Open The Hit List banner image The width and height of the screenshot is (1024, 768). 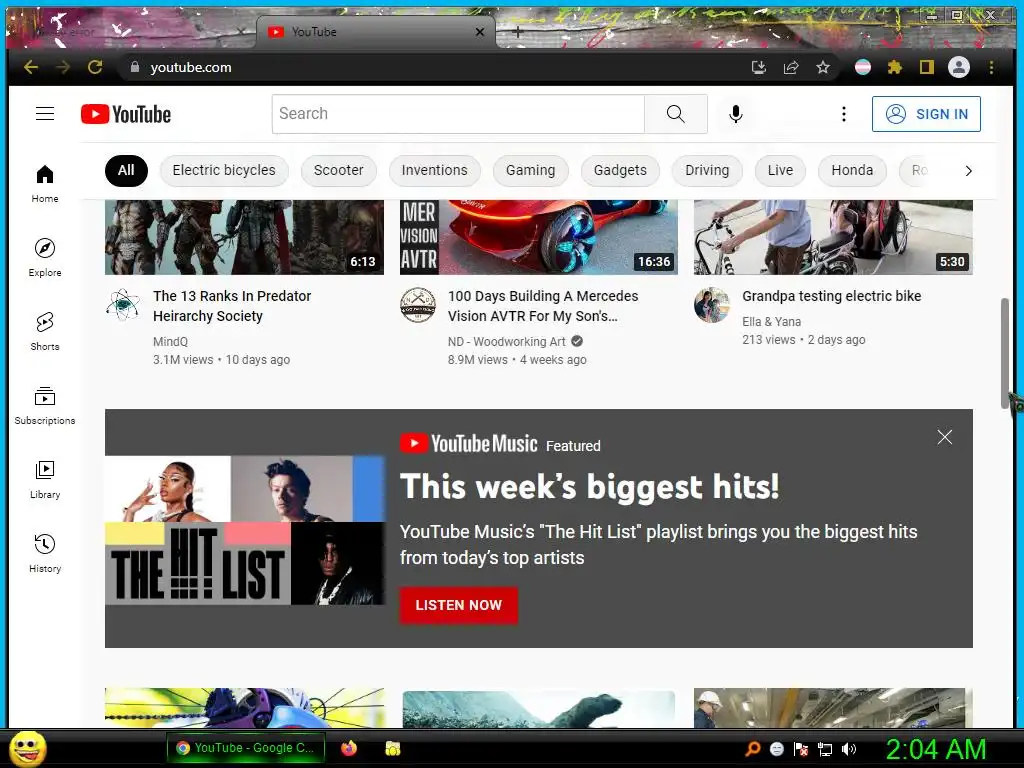tap(244, 530)
